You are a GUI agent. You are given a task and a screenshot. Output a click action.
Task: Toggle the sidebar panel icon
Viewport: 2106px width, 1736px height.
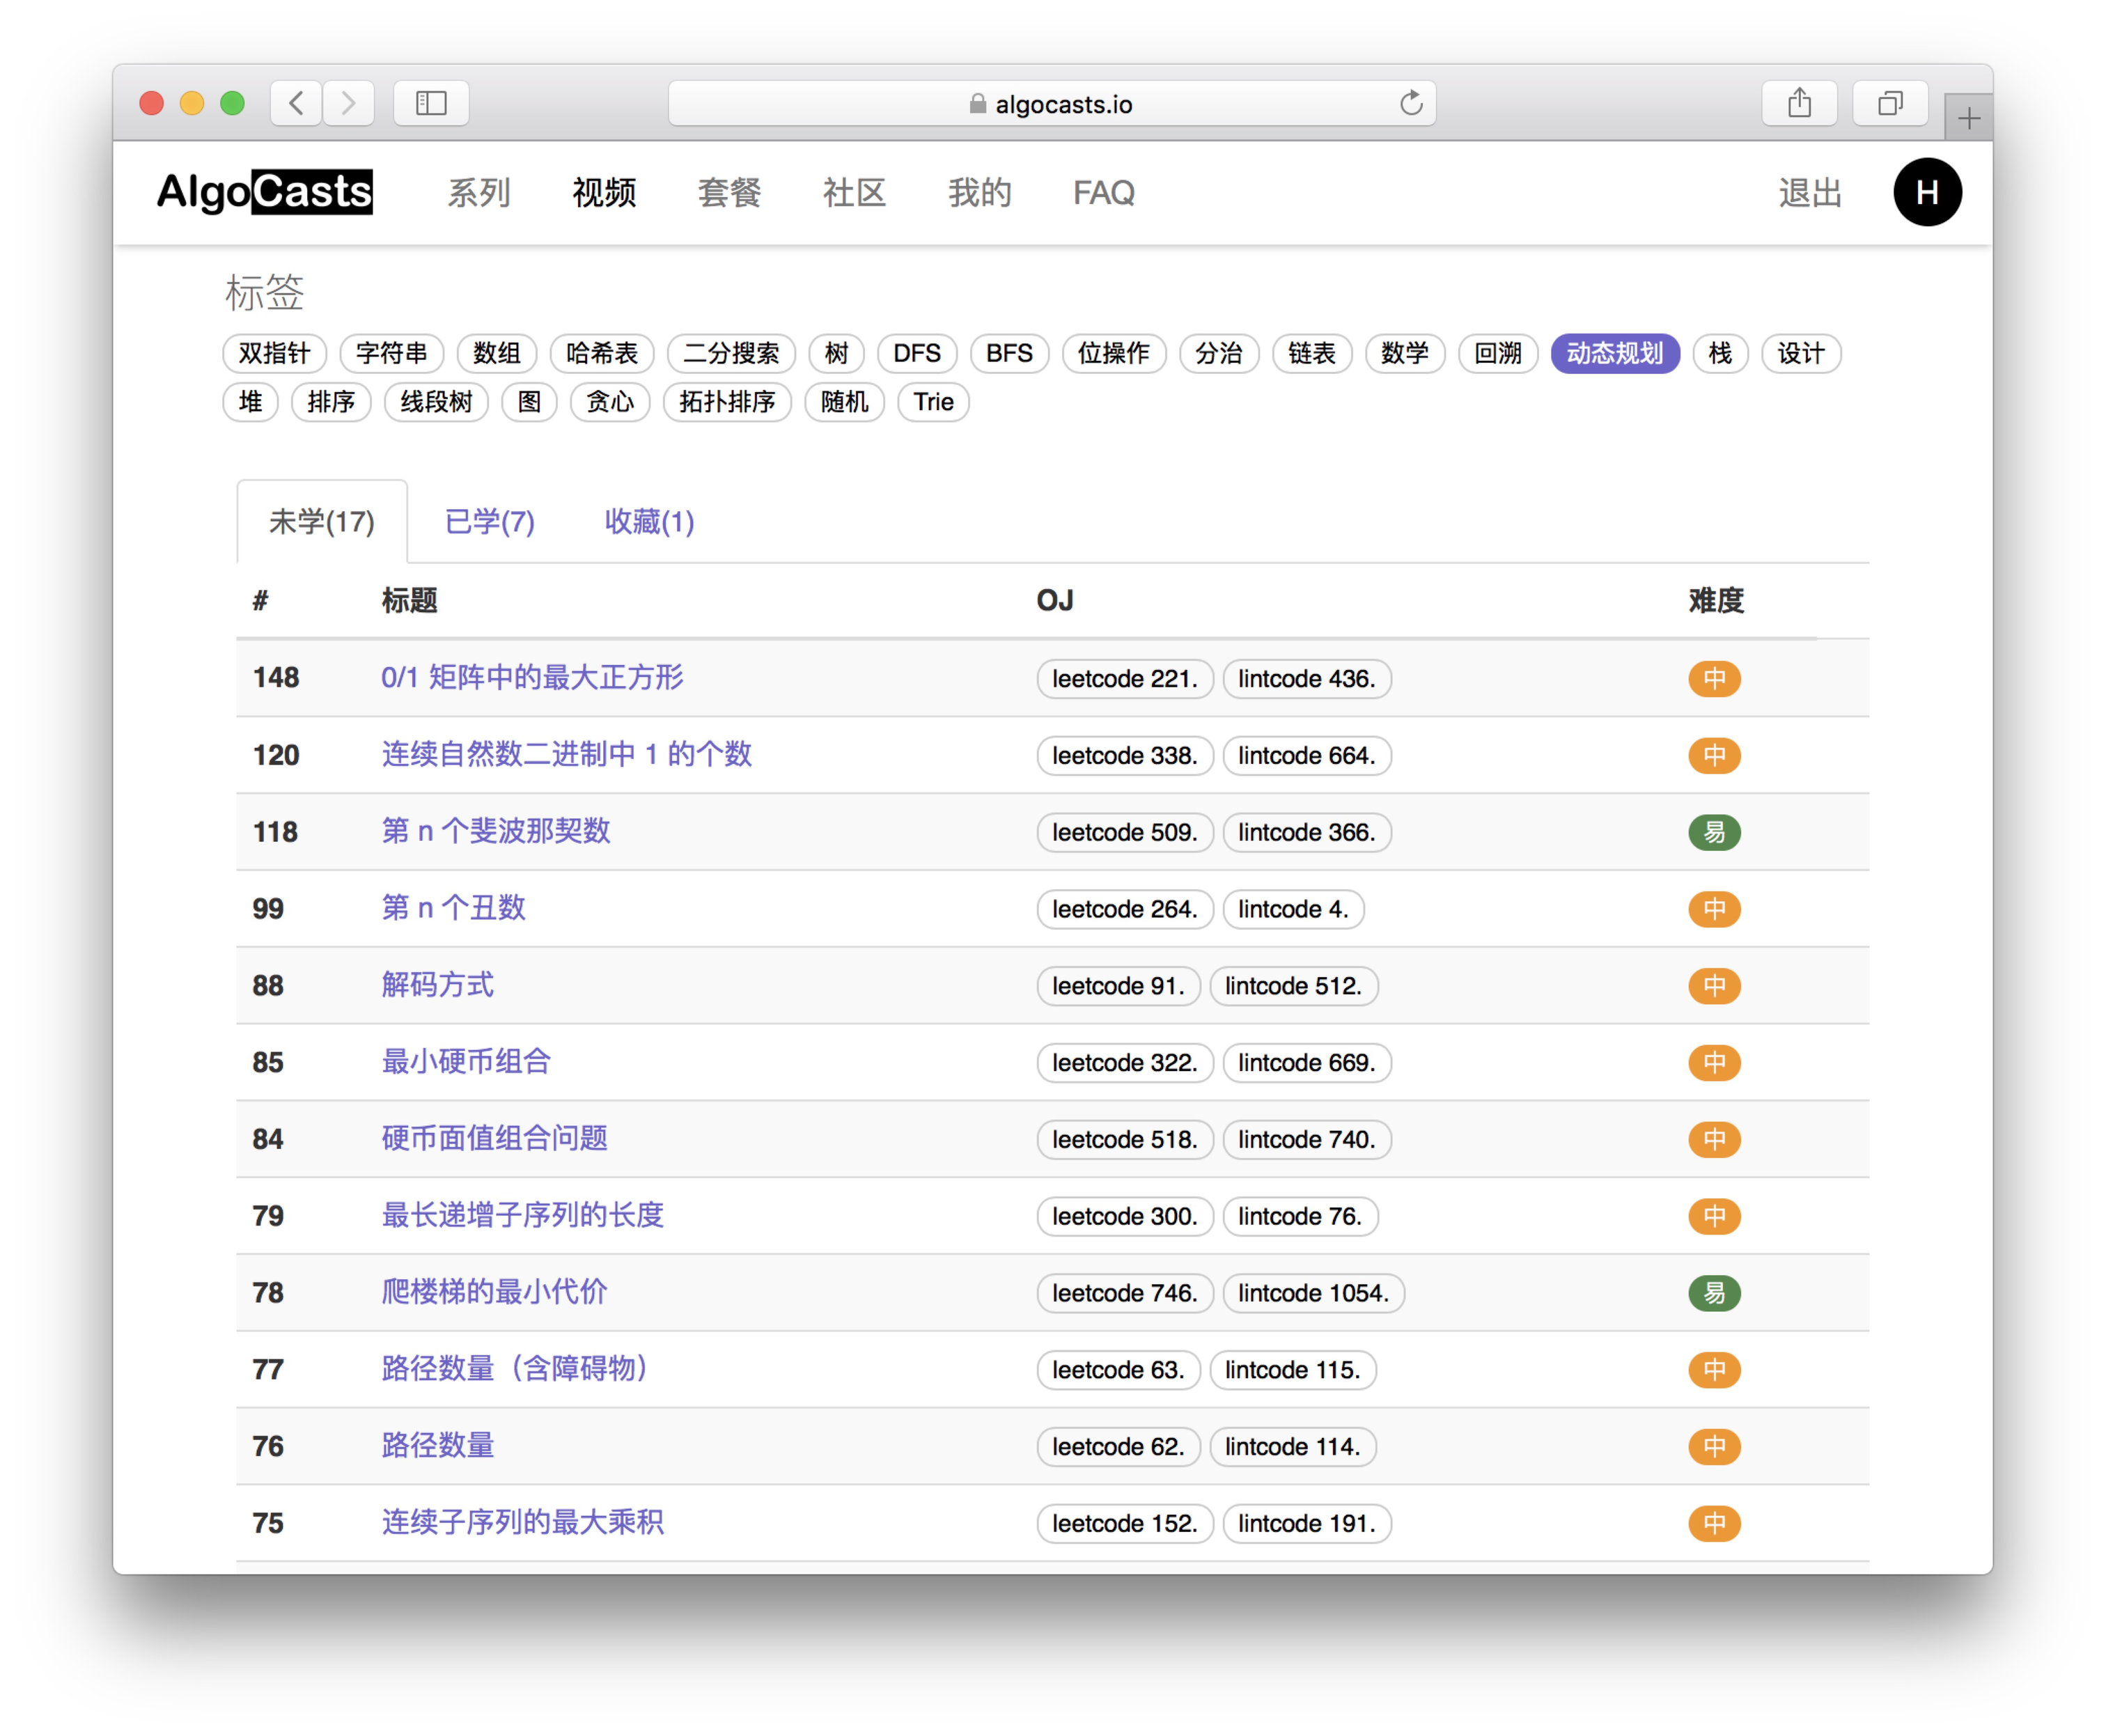point(431,103)
